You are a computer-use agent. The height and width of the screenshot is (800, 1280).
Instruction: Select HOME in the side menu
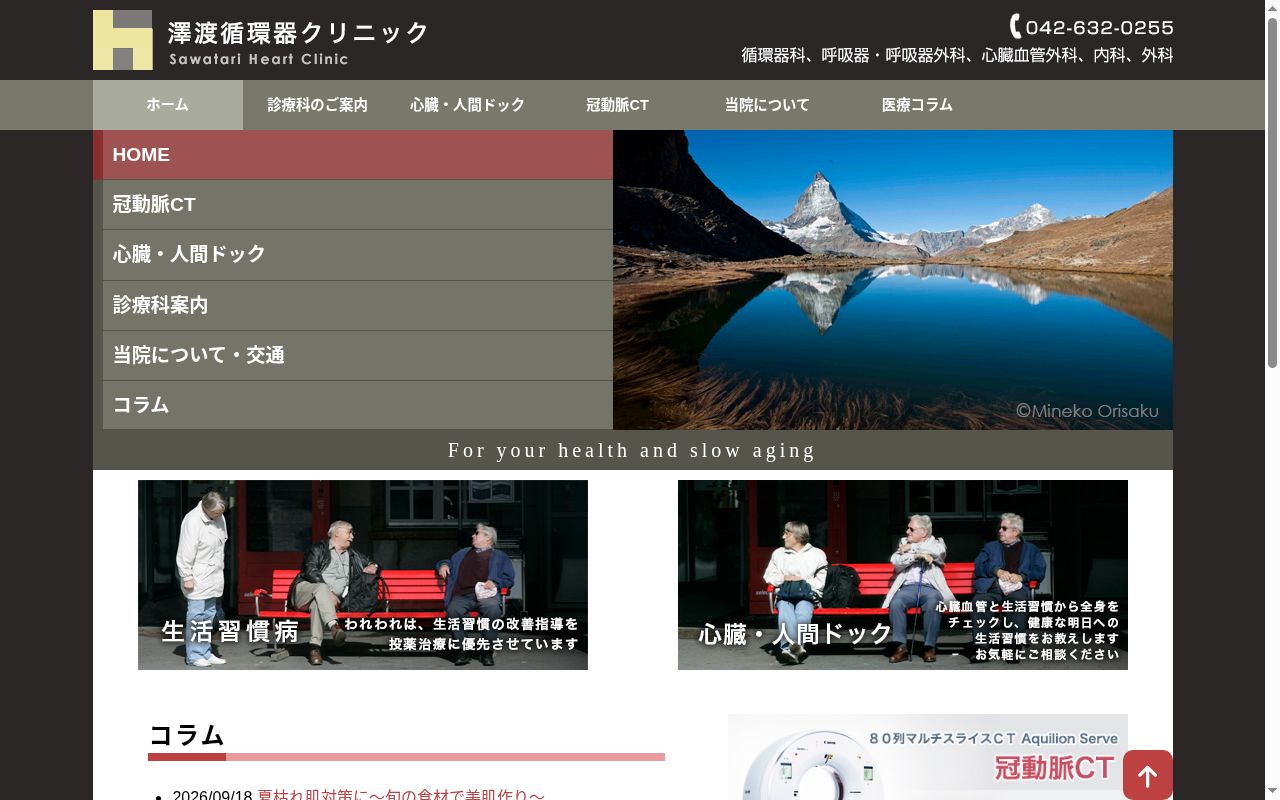(353, 155)
